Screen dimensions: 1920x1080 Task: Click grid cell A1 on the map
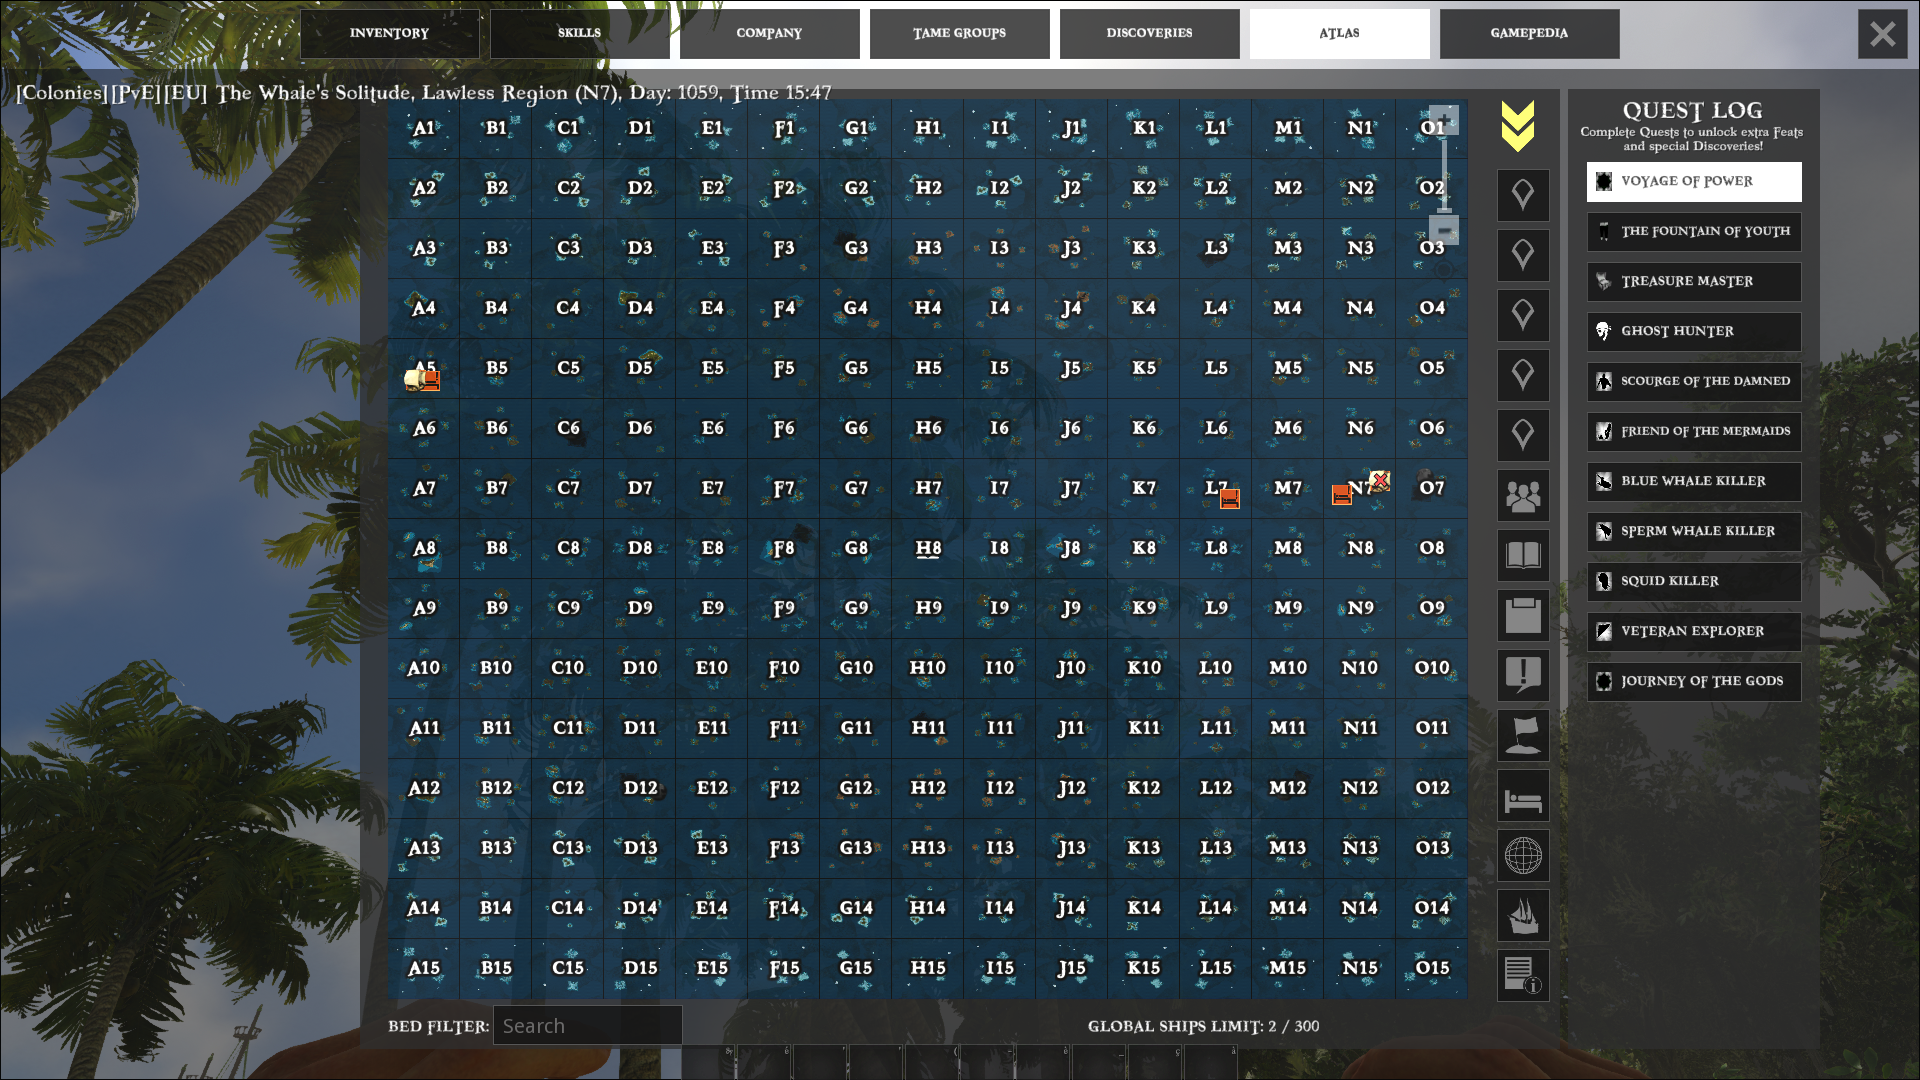point(424,128)
